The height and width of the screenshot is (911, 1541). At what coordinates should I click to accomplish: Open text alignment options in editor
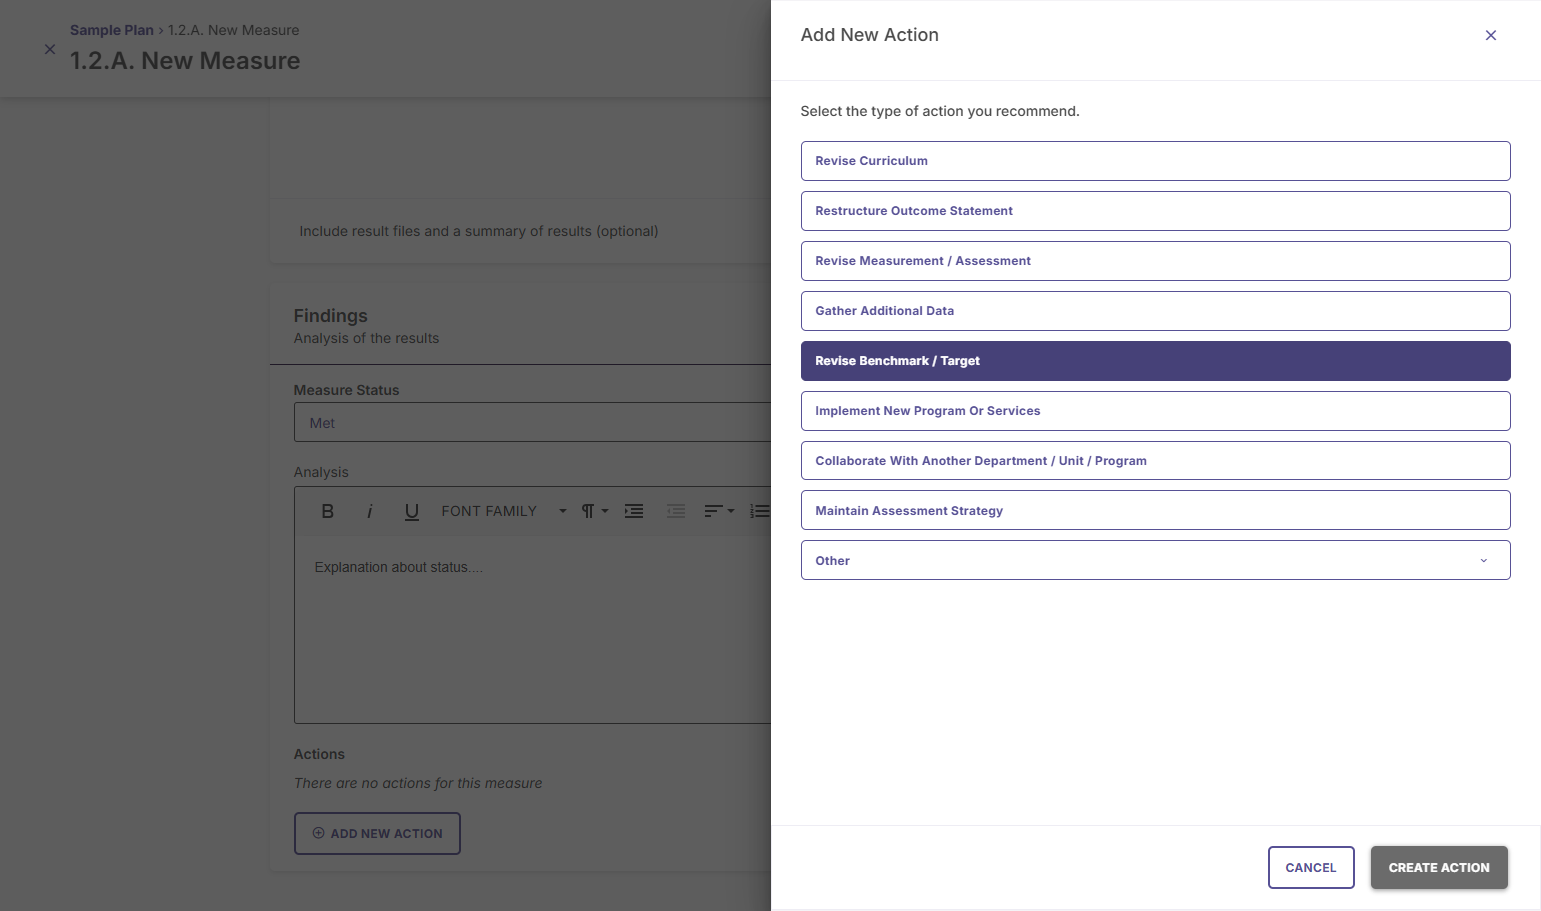click(x=719, y=511)
